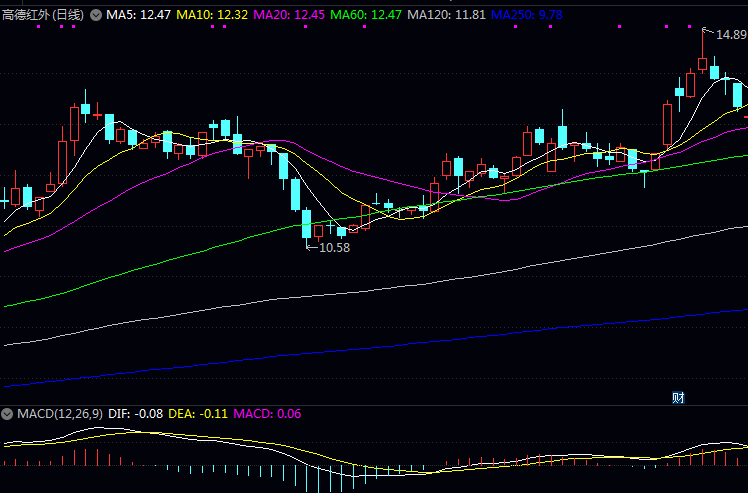Click the 14.89 high price marker
The height and width of the screenshot is (493, 748).
coord(730,35)
